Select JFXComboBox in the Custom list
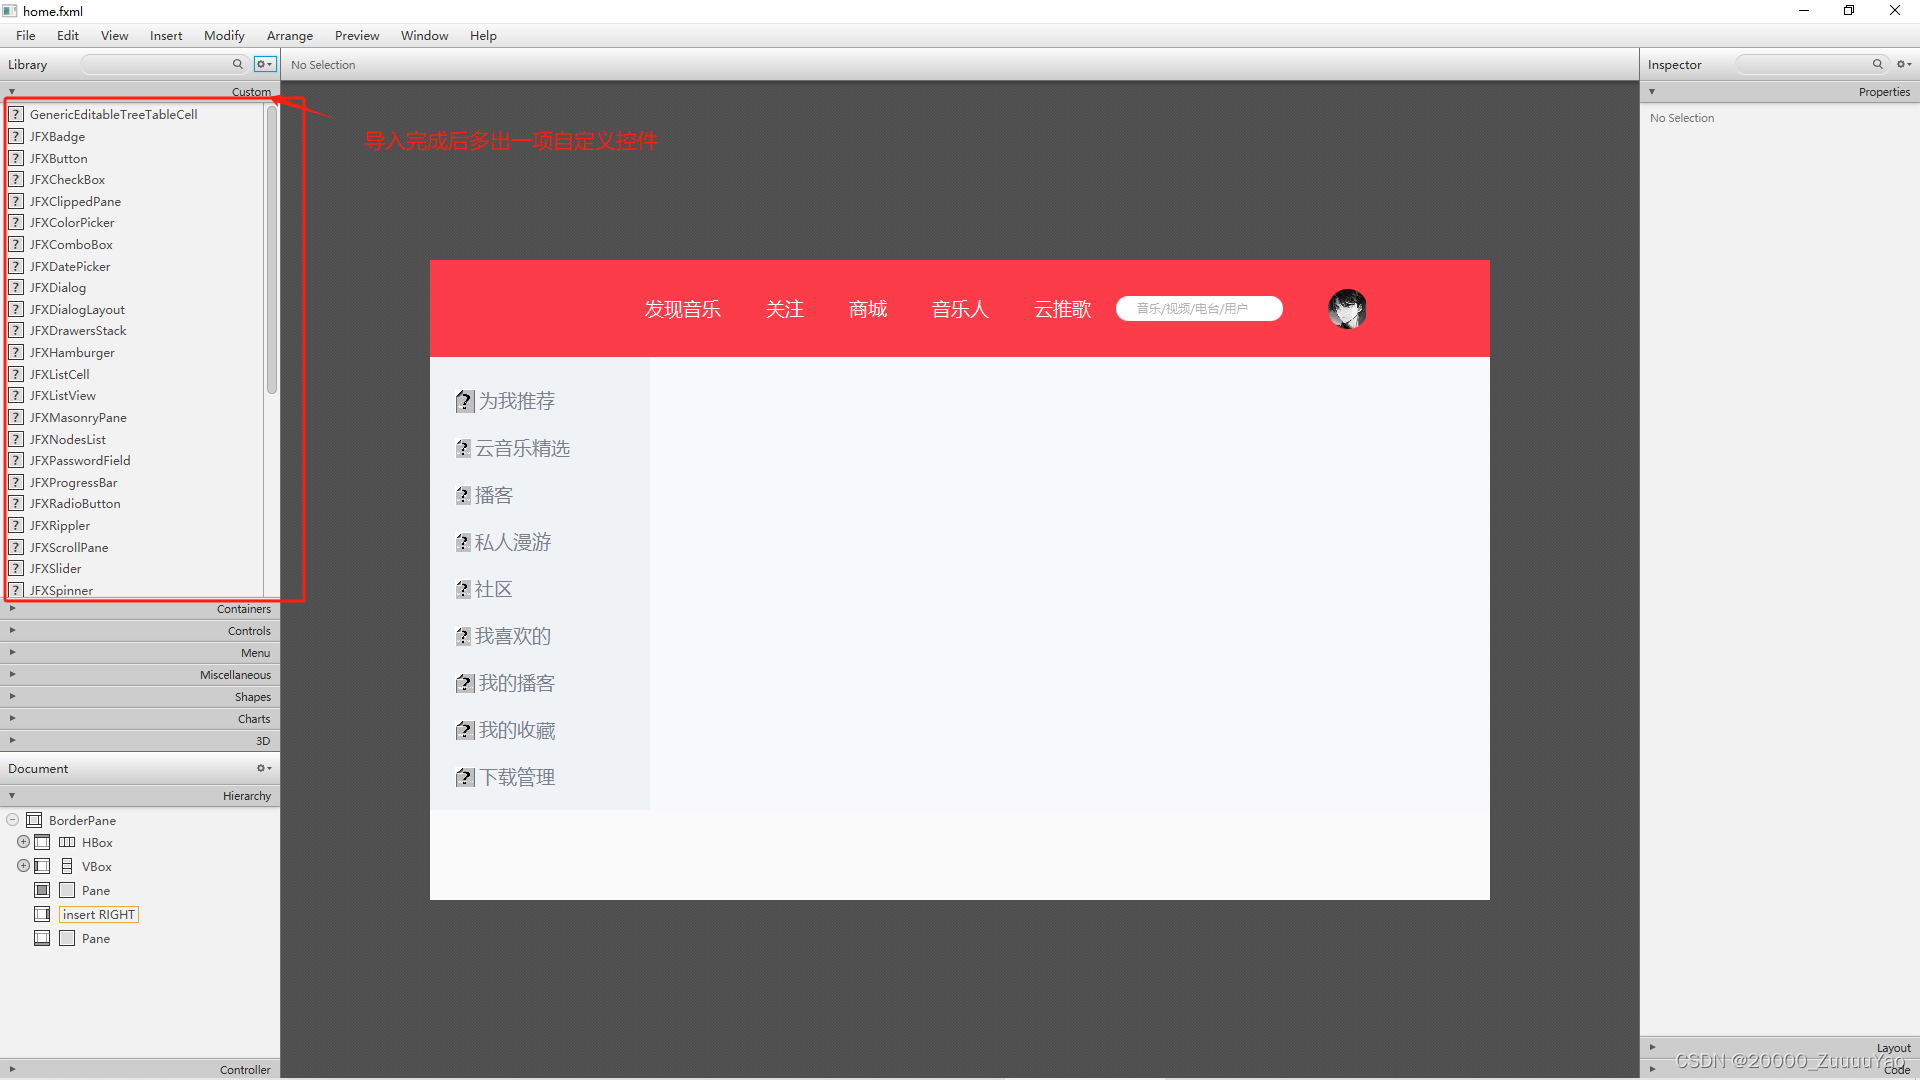 click(71, 245)
